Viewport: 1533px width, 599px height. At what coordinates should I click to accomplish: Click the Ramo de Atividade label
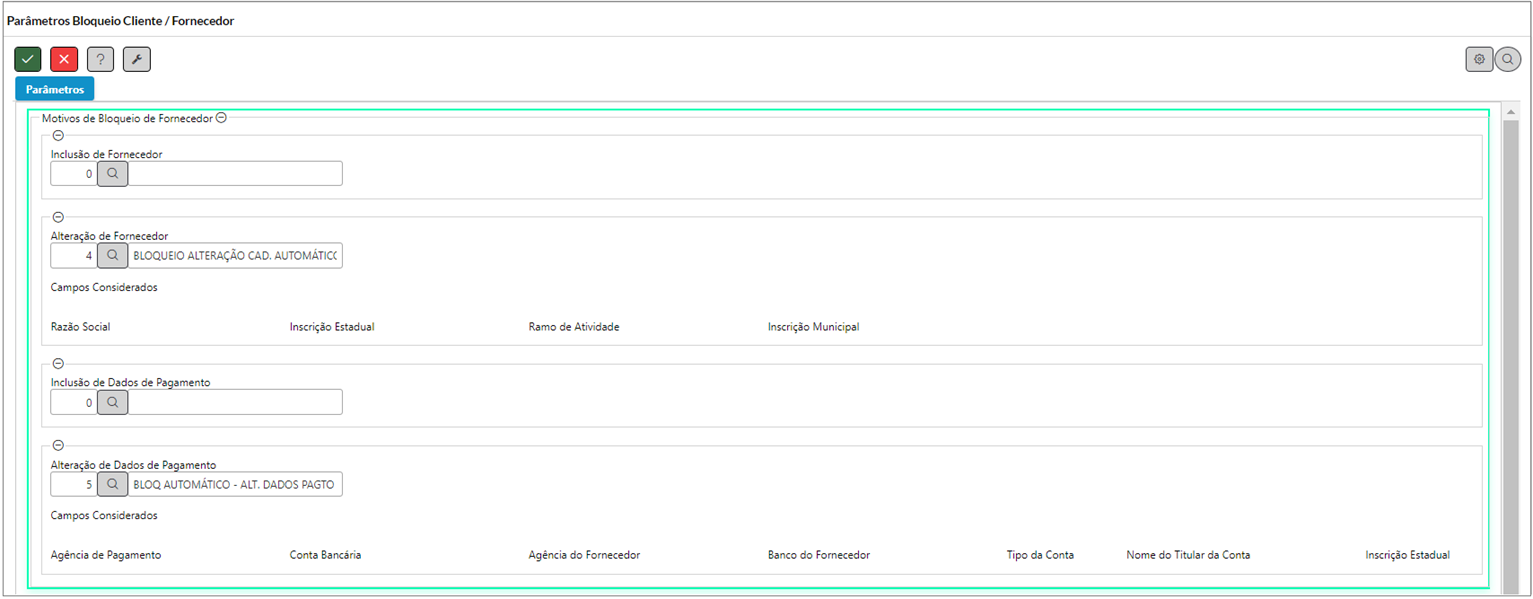coord(574,327)
